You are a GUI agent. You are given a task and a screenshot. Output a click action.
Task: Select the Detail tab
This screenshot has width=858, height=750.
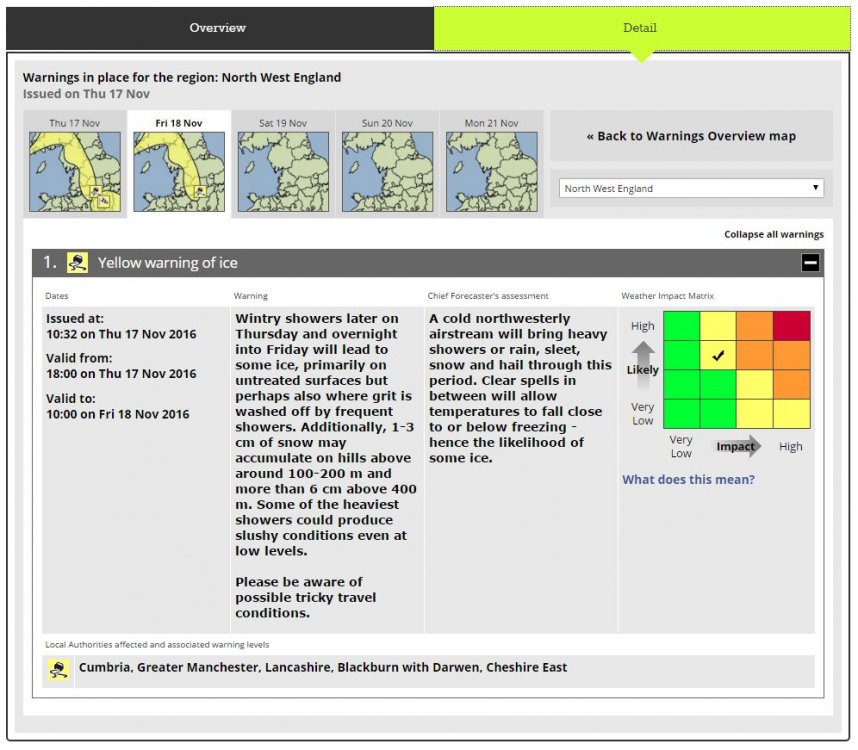(640, 28)
